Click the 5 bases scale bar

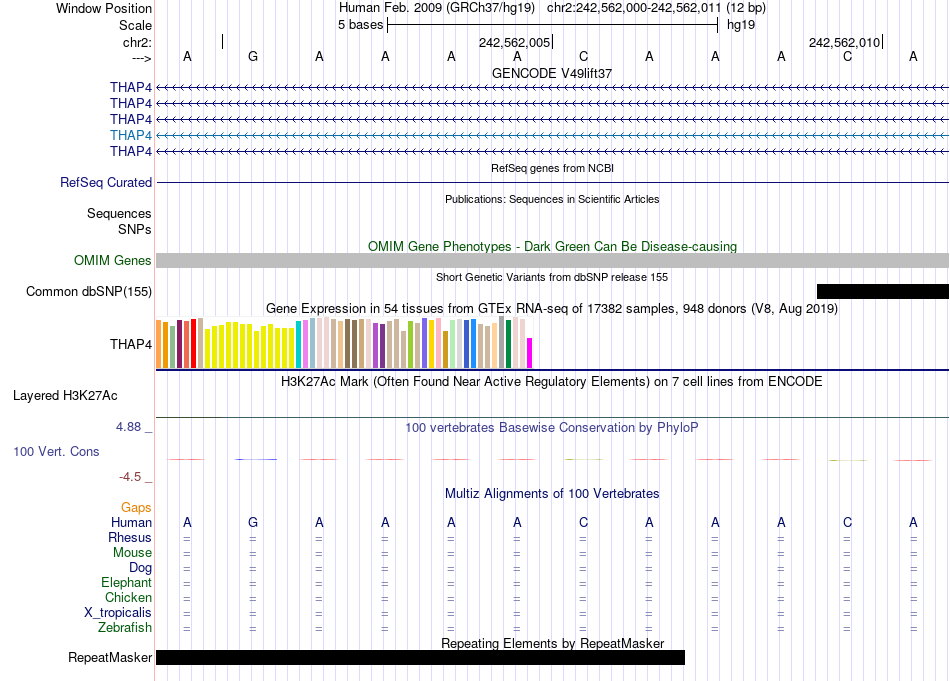[x=553, y=25]
